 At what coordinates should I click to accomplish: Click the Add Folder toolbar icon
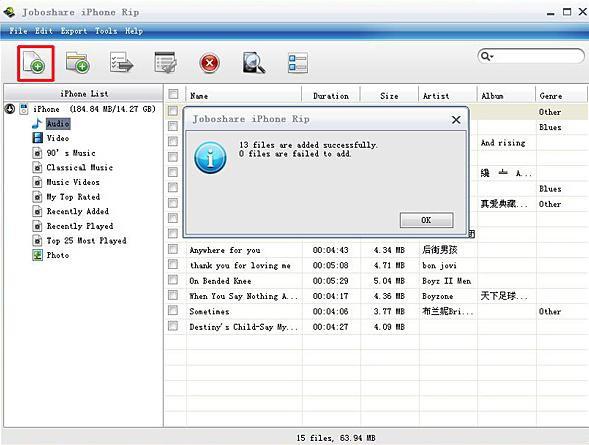coord(78,63)
